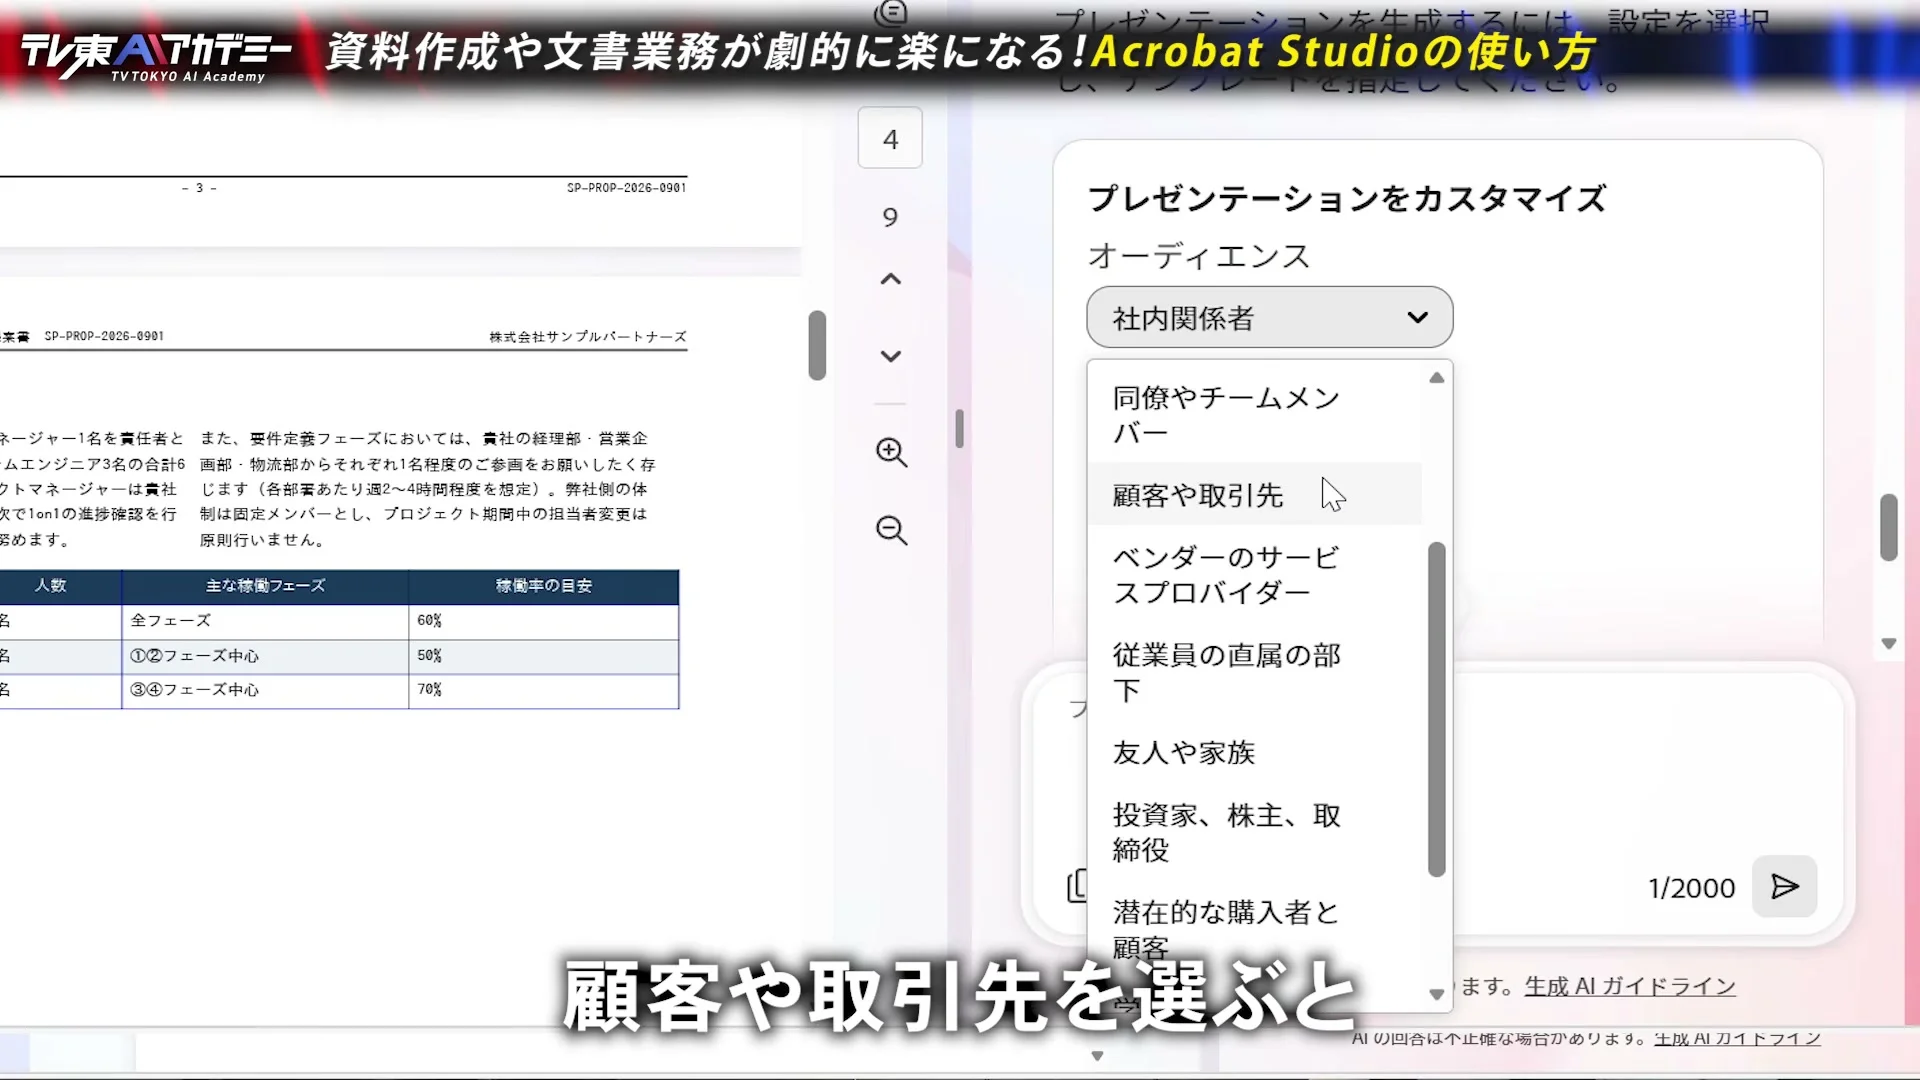Click the プレゼンテーションをカスタマイズ heading

pos(1346,199)
